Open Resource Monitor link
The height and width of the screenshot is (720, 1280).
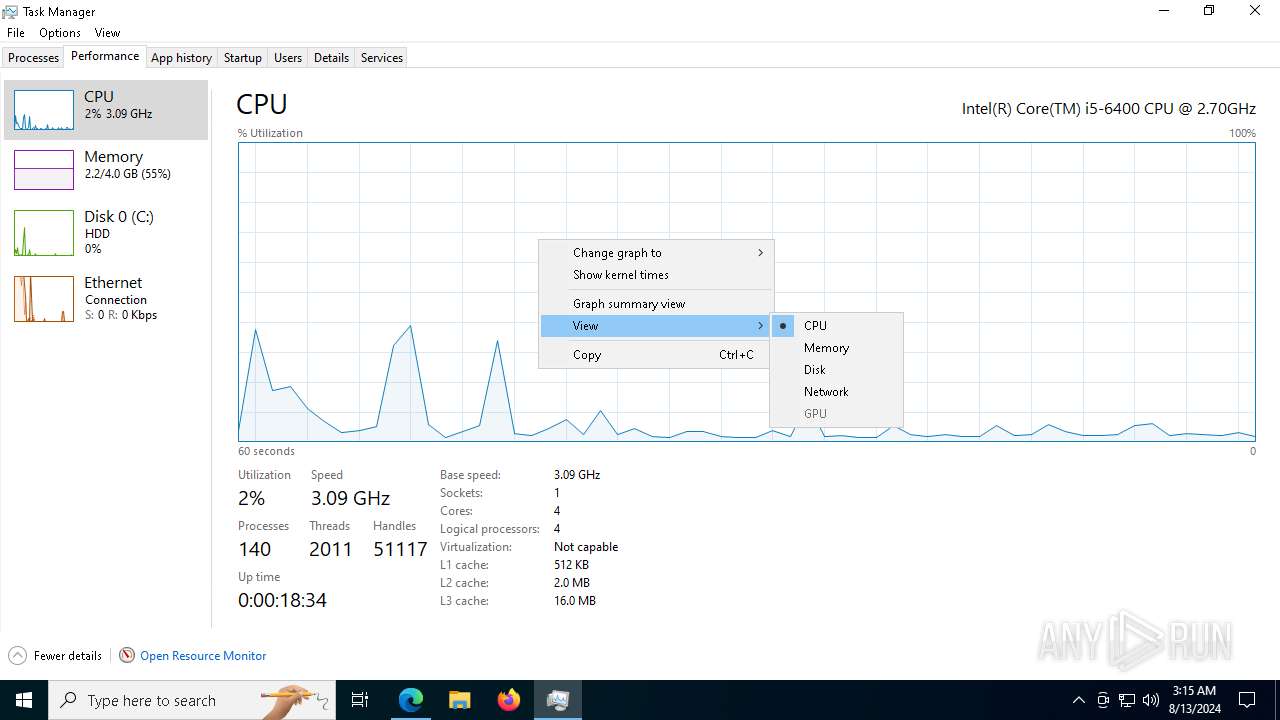click(x=203, y=656)
